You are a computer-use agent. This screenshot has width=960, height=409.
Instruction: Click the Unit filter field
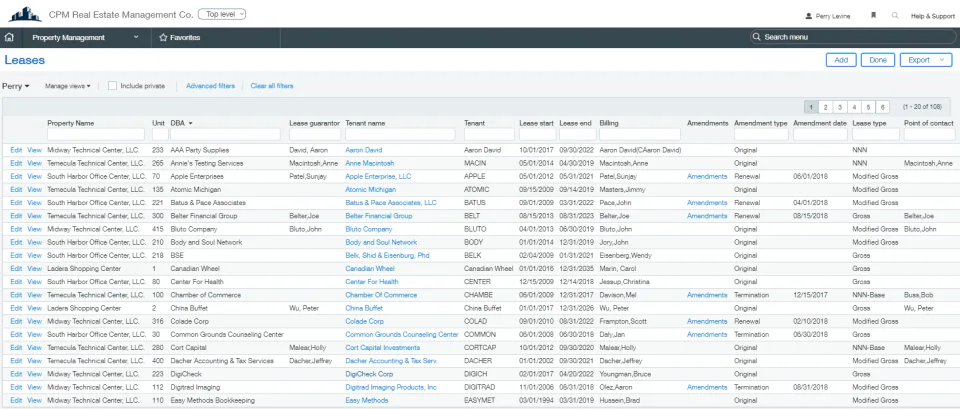[160, 134]
